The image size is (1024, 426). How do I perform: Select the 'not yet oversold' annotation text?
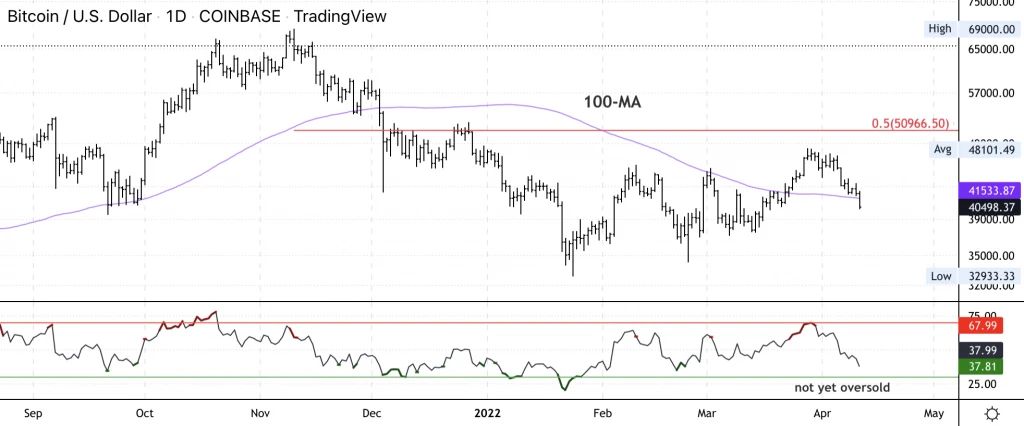tap(842, 387)
